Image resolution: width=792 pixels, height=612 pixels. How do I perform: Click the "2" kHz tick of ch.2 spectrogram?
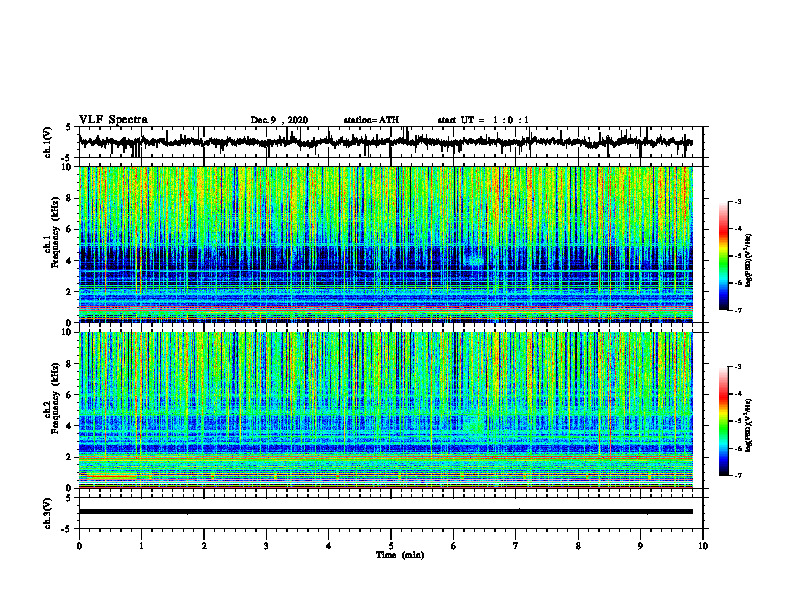click(71, 457)
